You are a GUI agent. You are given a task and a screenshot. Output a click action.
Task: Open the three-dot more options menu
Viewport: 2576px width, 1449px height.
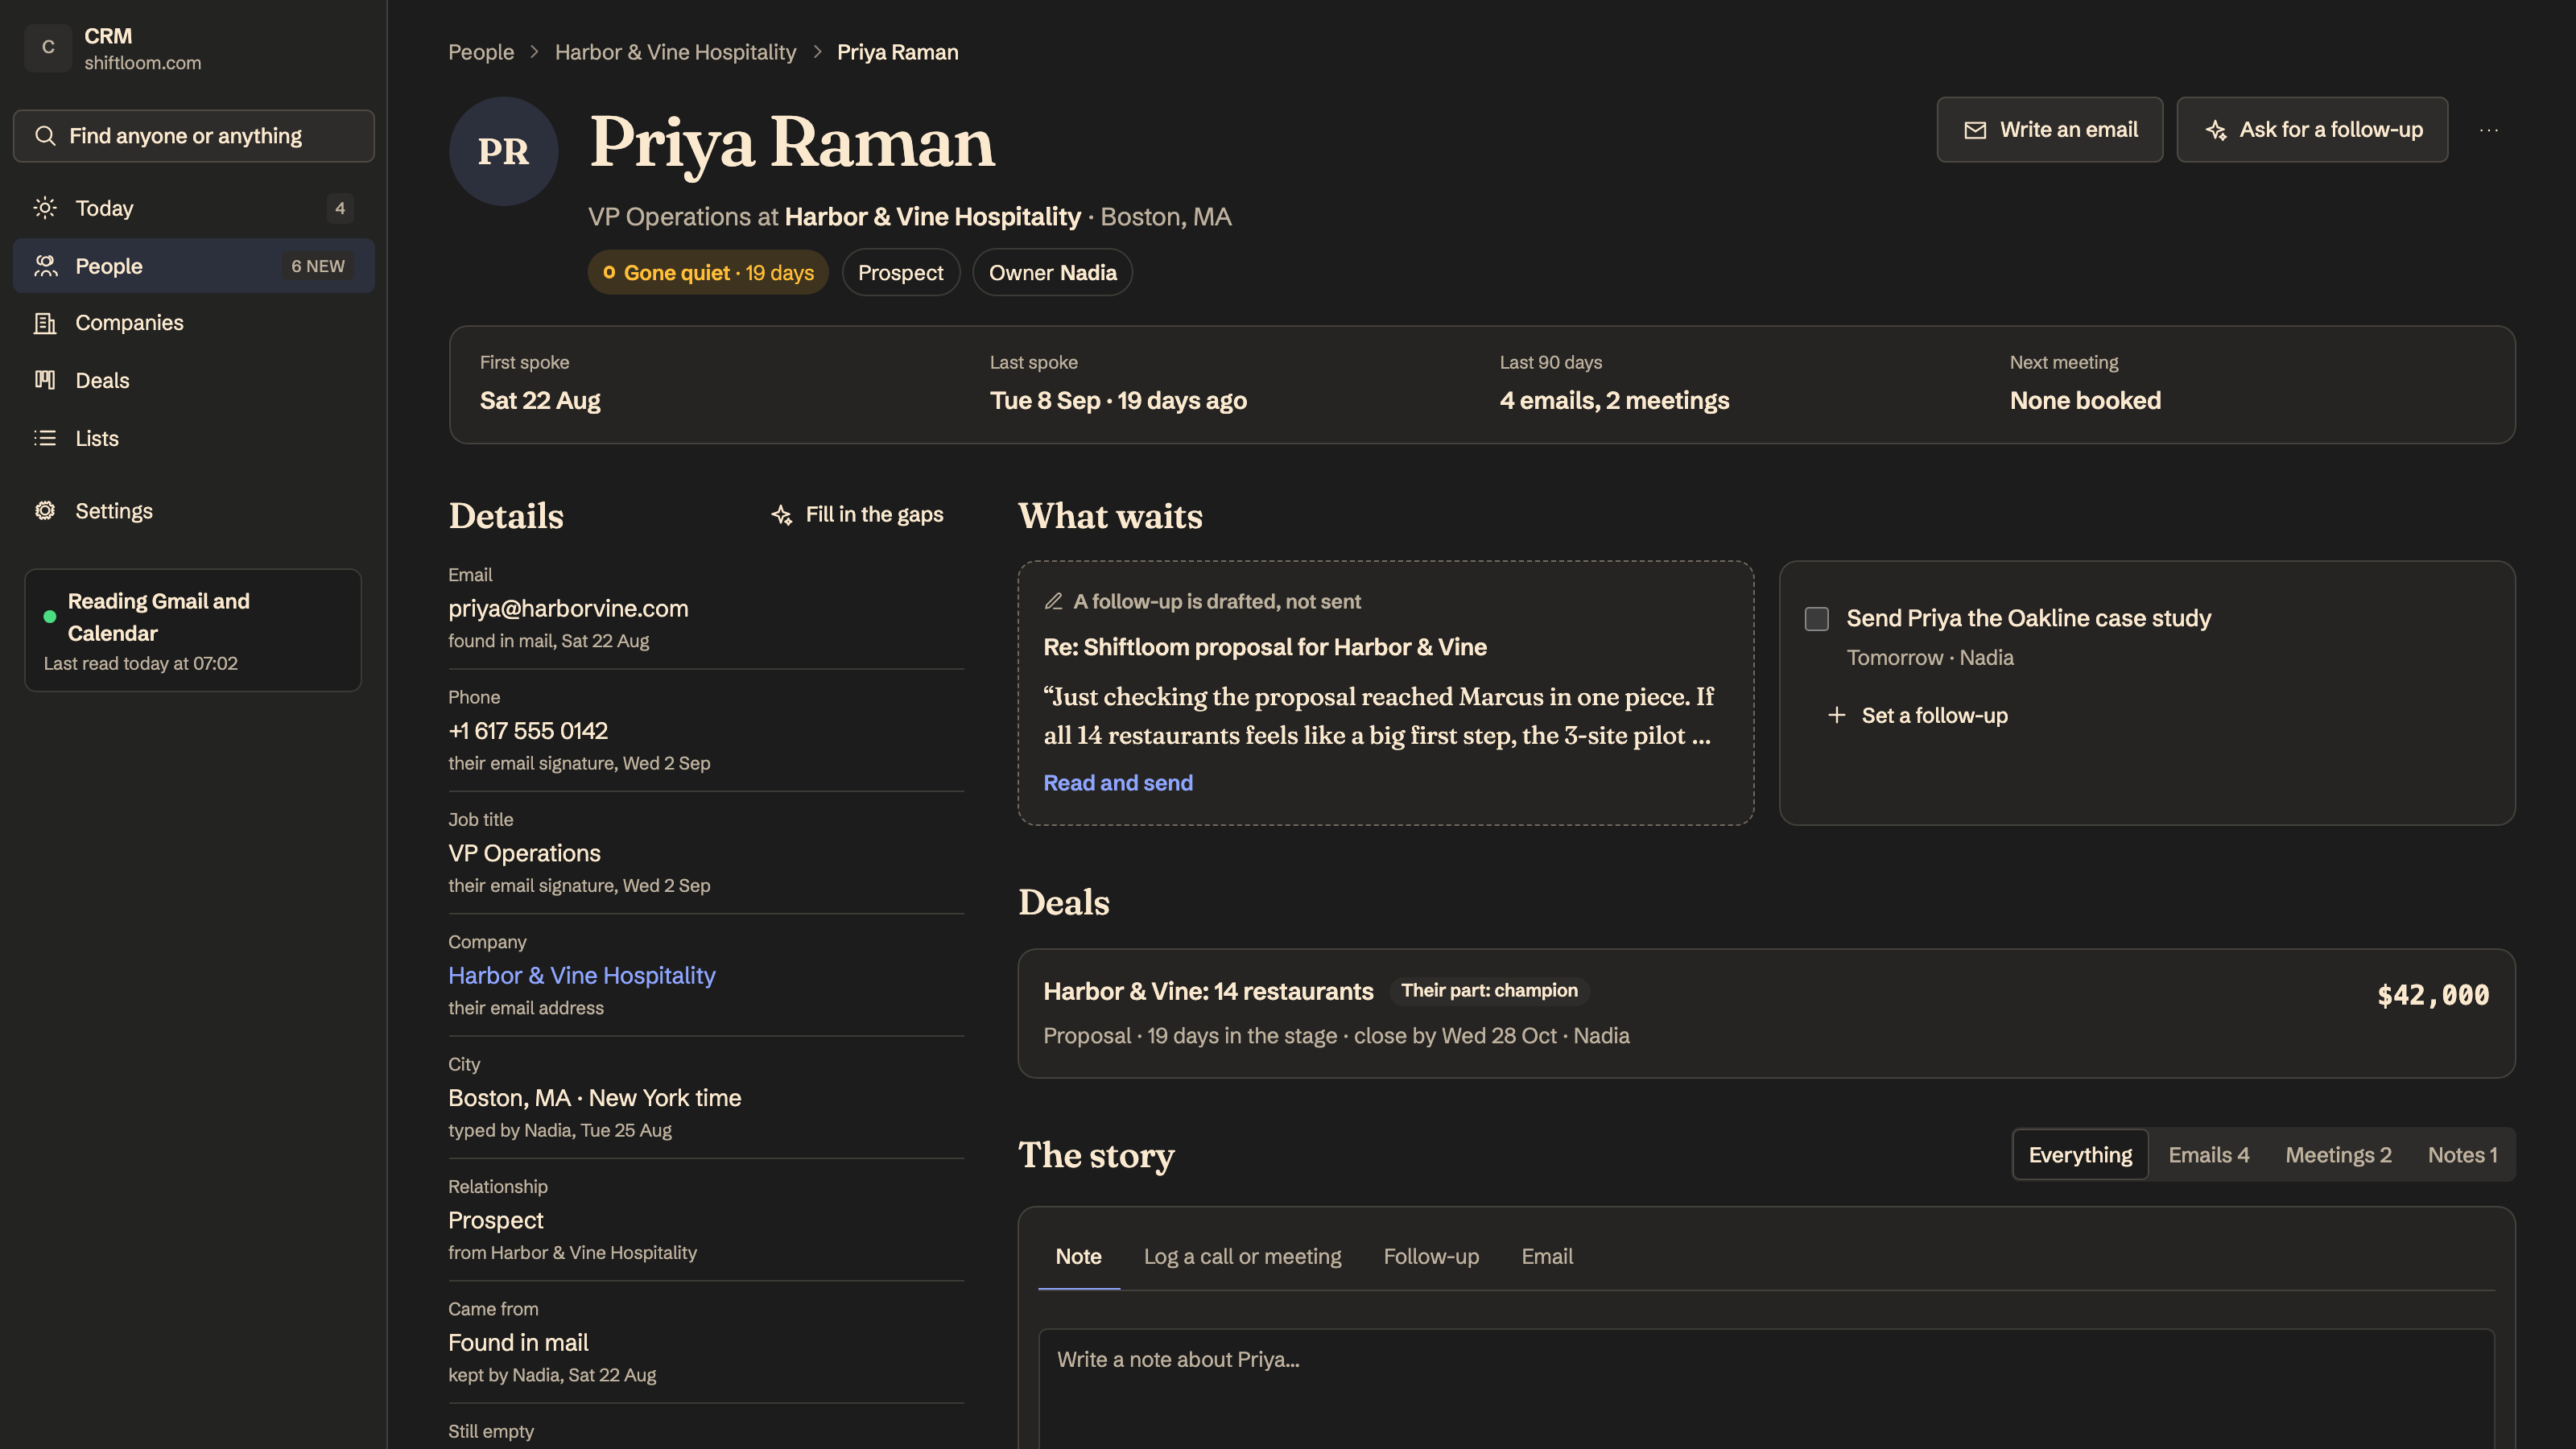(x=2489, y=130)
